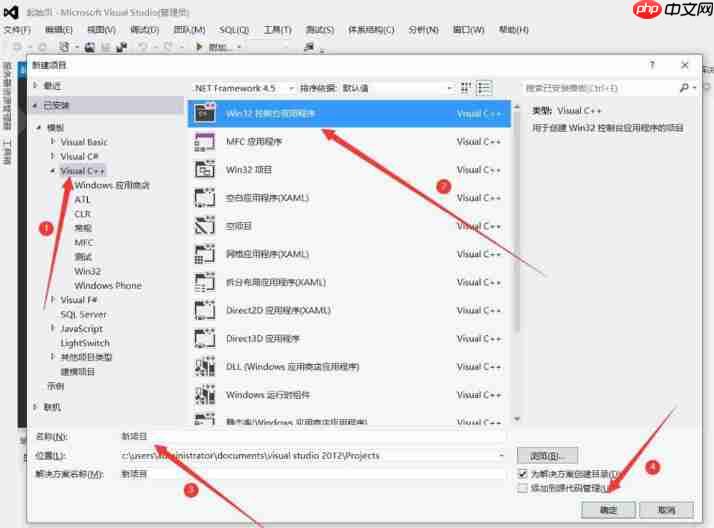714x528 pixels.
Task: Open the 体系结构(C) menu
Action: 371,30
